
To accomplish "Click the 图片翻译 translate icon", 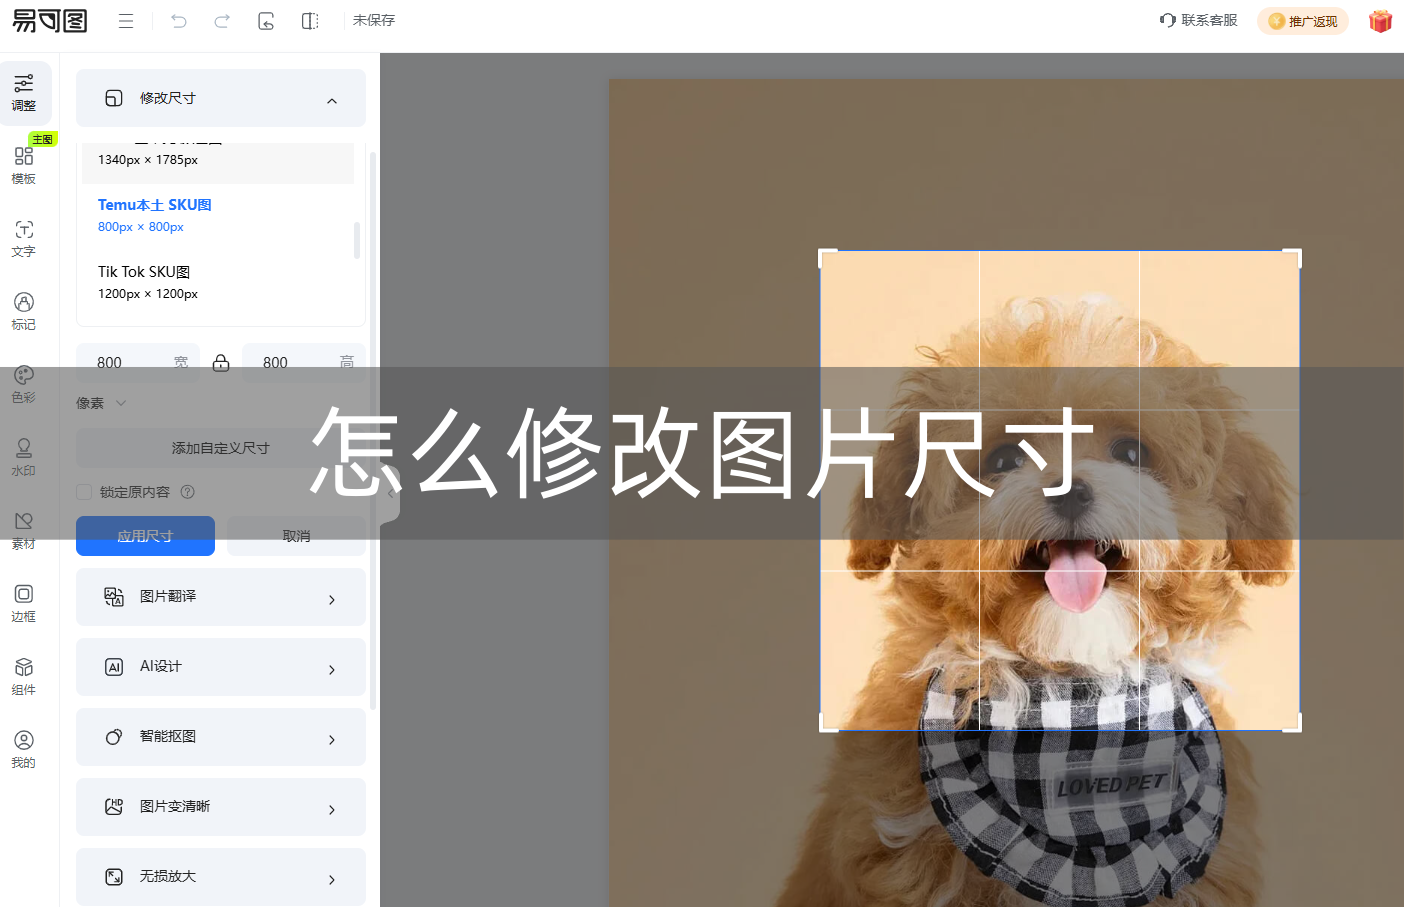I will 114,597.
